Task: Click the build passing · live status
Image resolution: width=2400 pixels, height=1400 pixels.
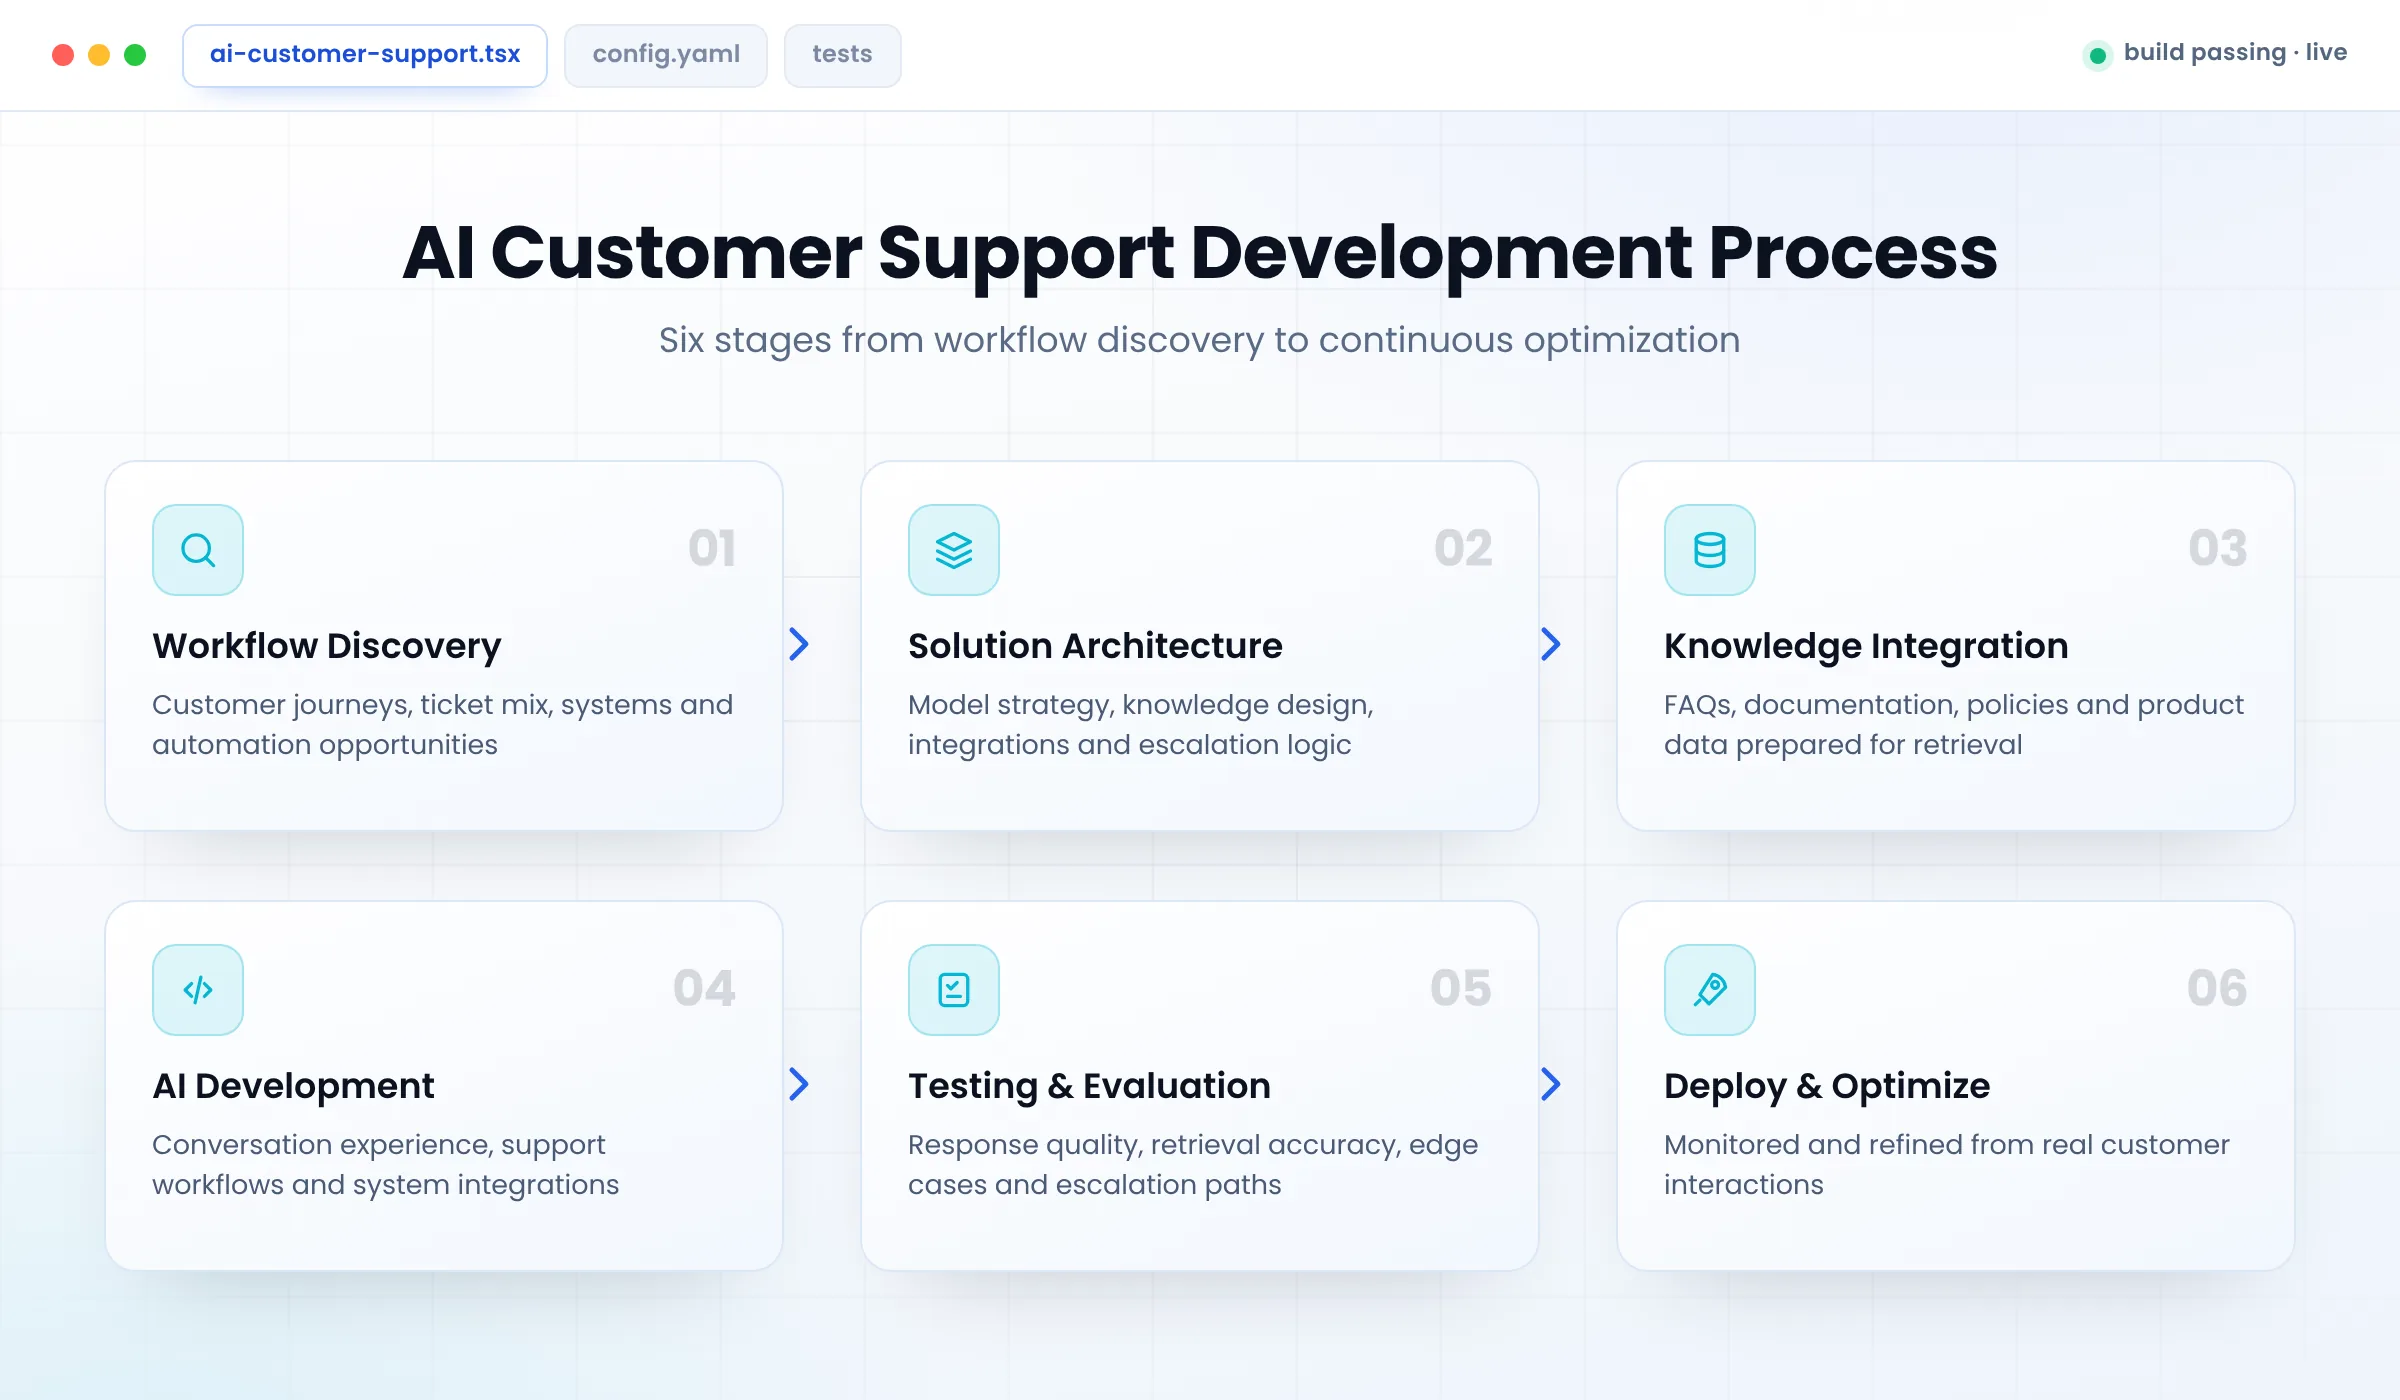Action: tap(2217, 53)
